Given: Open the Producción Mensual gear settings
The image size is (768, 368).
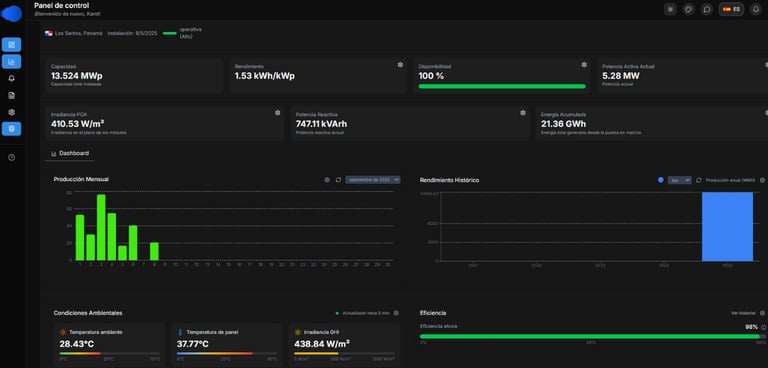Looking at the screenshot, I should tap(327, 180).
